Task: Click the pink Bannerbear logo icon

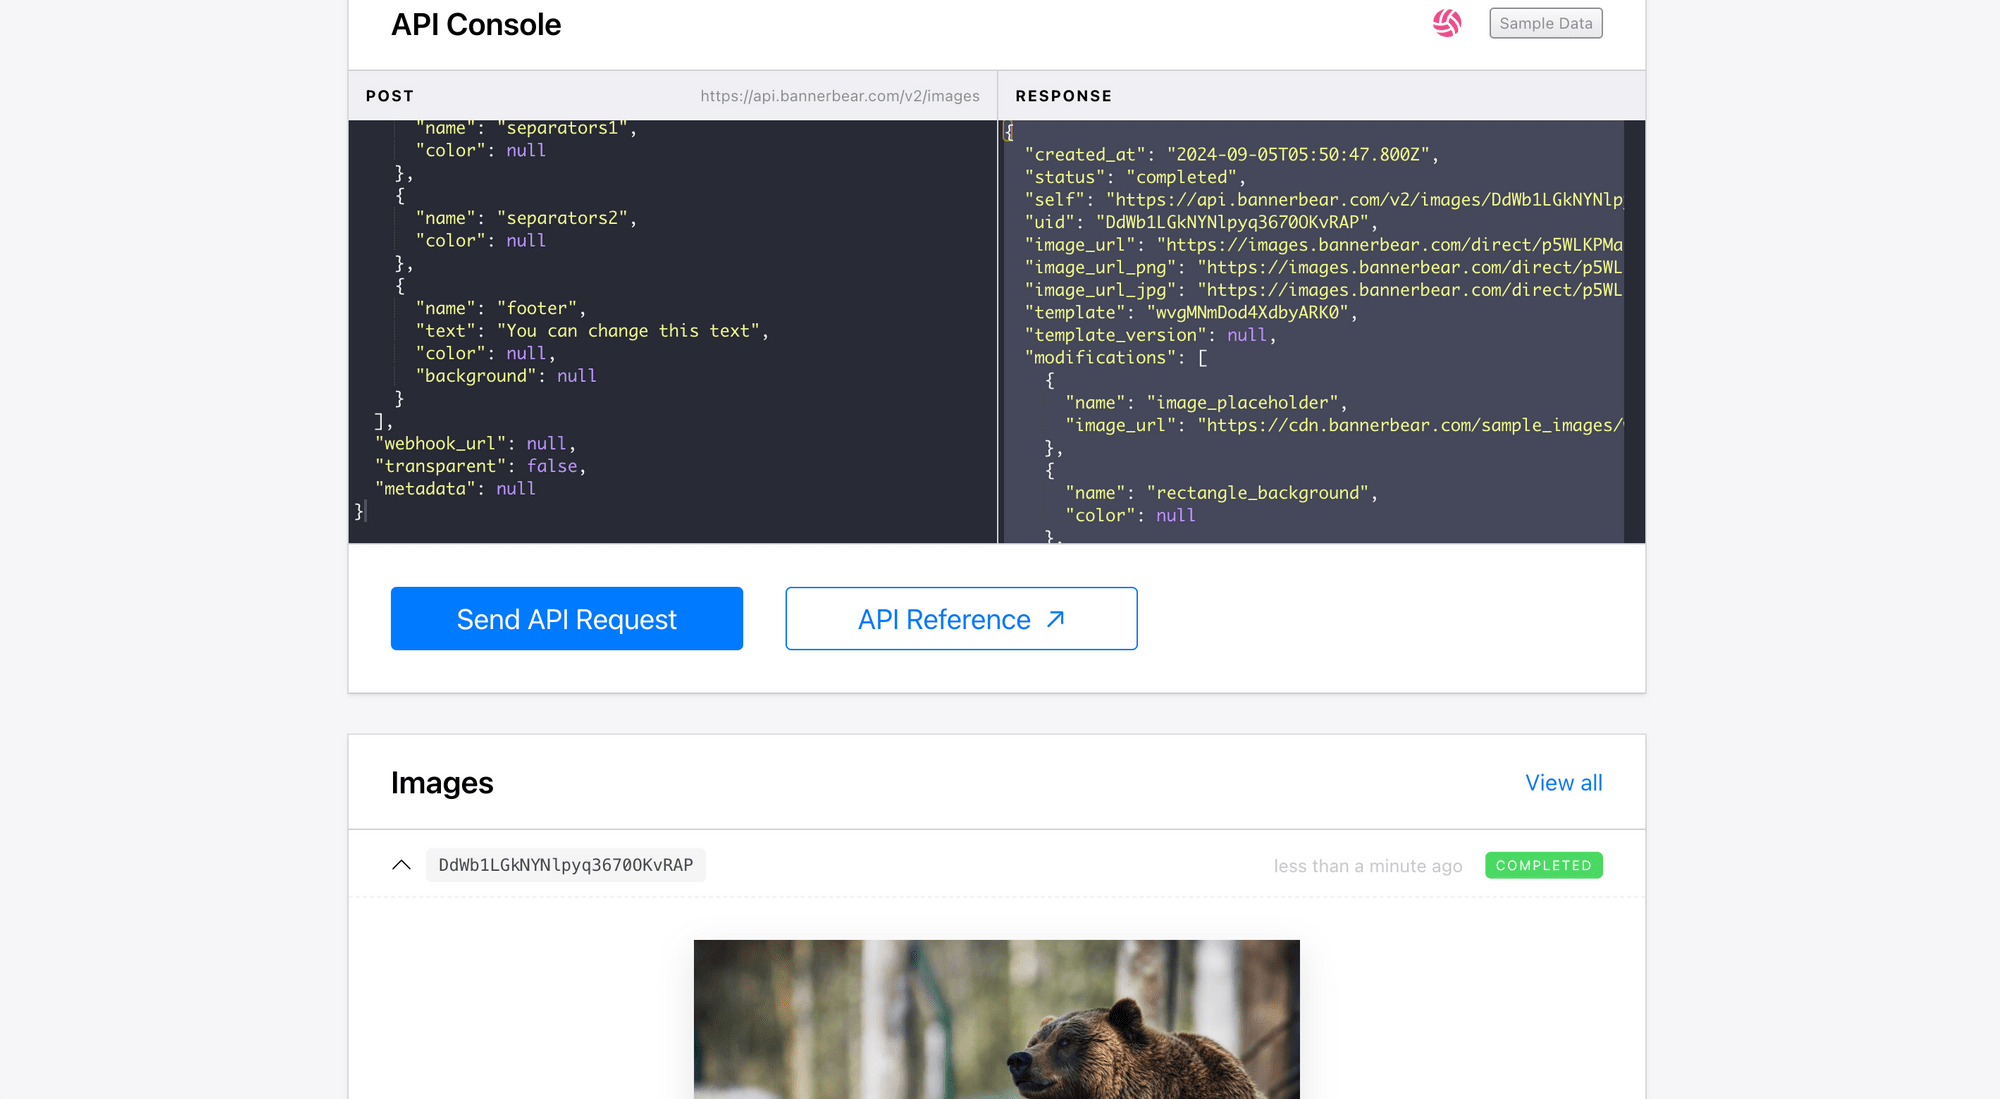Action: tap(1447, 22)
